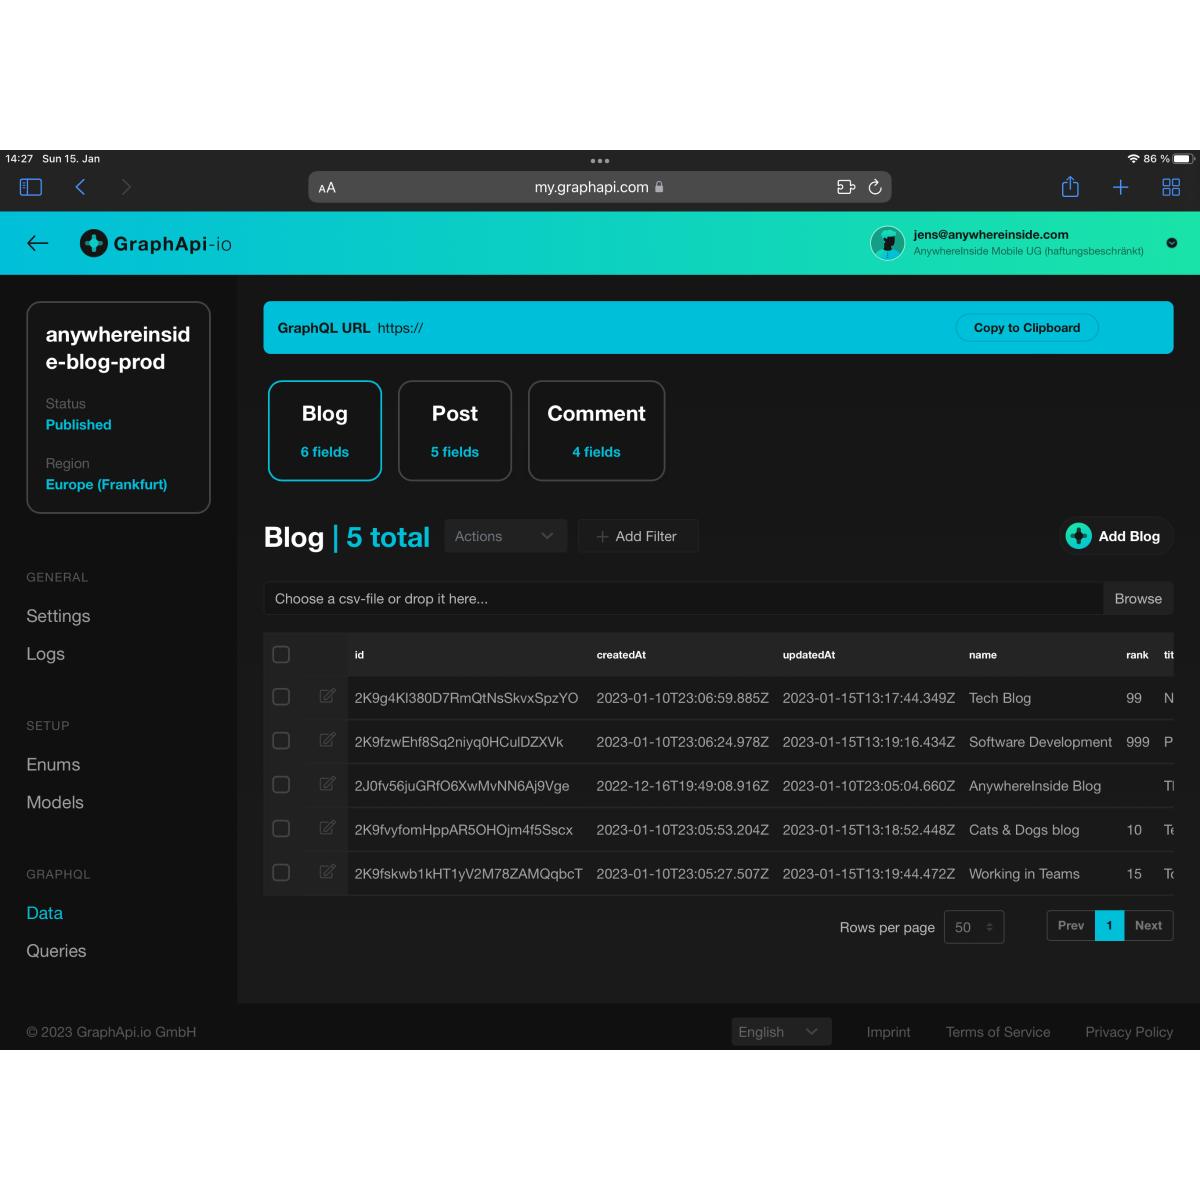Open the Actions dropdown
1200x1200 pixels.
pos(505,536)
